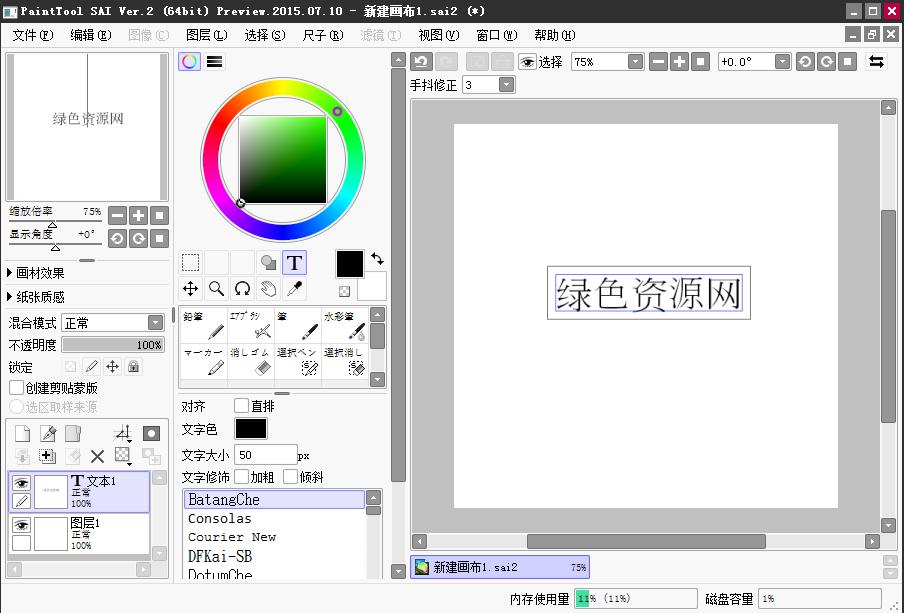Activate the Text tool
Viewport: 904px width, 613px height.
294,263
